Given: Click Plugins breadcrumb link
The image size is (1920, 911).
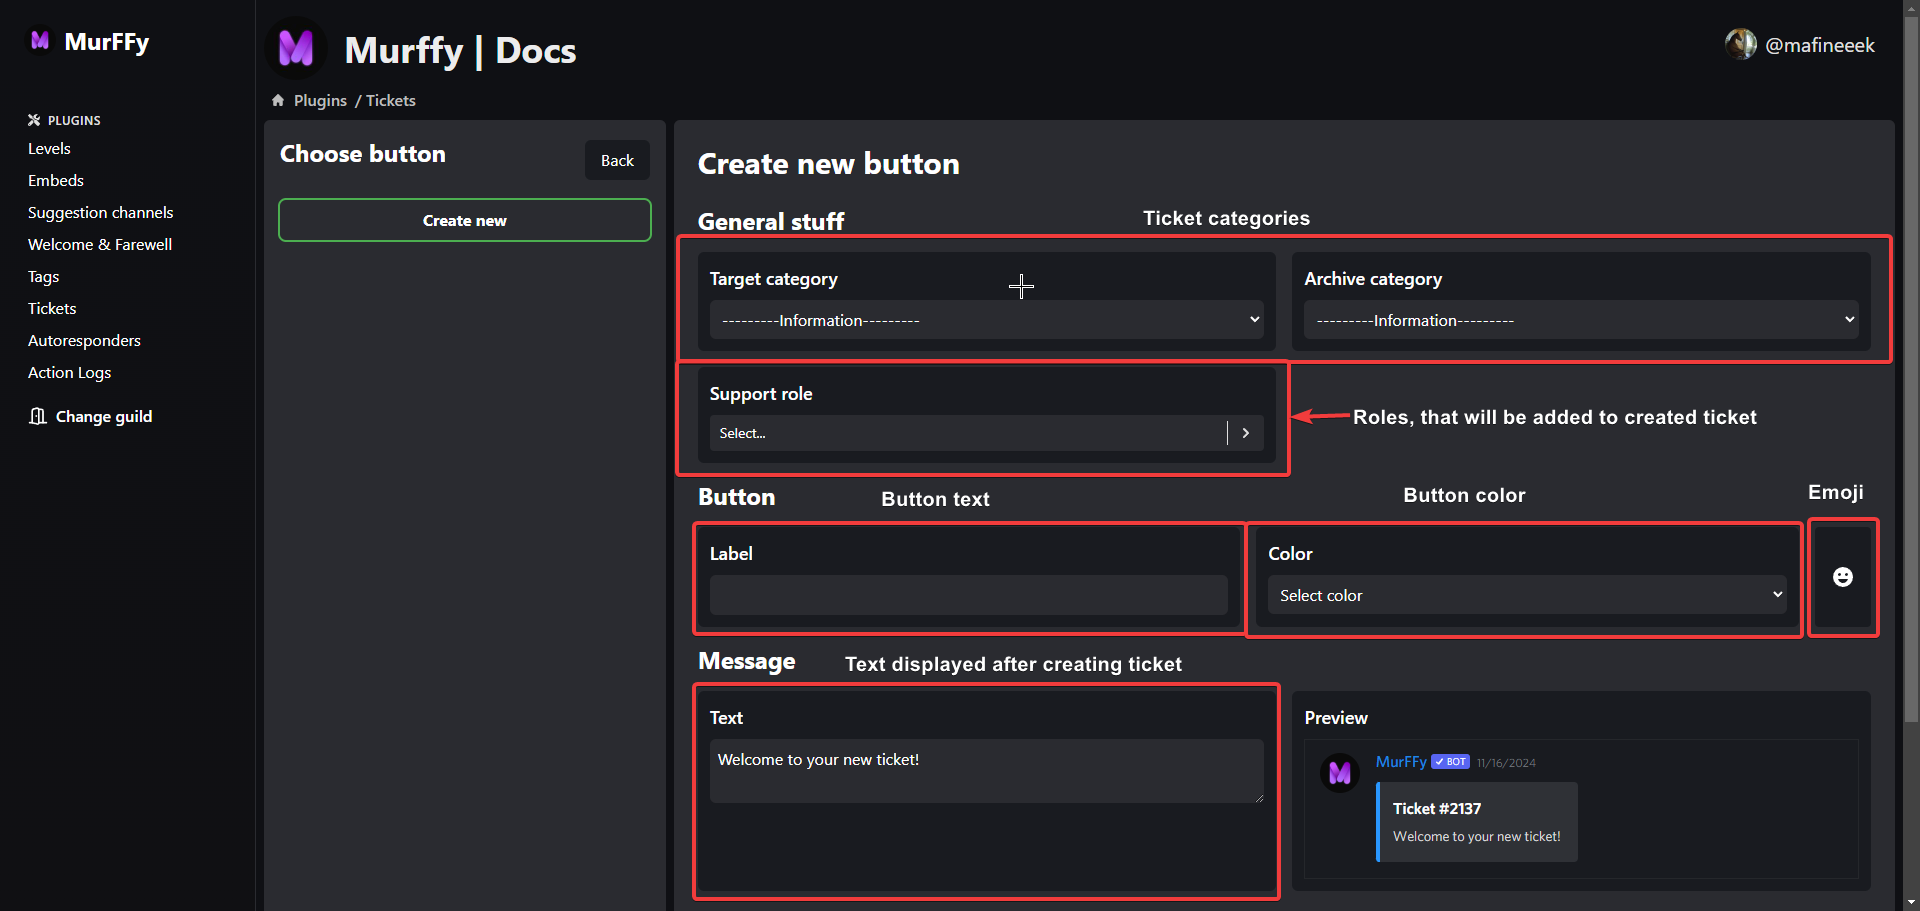Looking at the screenshot, I should (321, 100).
